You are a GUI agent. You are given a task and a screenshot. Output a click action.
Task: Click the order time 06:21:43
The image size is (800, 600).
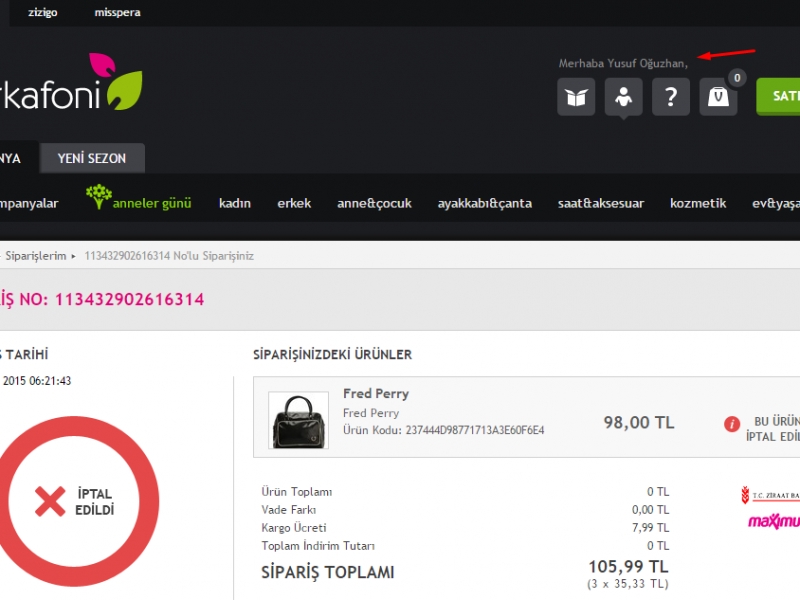[x=51, y=381]
